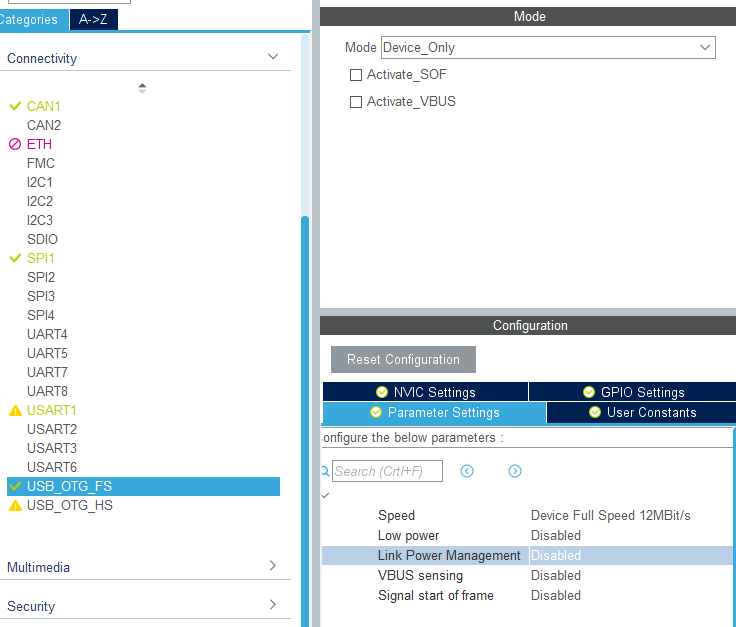Screen dimensions: 736x627
Task: Click the sort arrows above peripheral list
Action: click(142, 88)
